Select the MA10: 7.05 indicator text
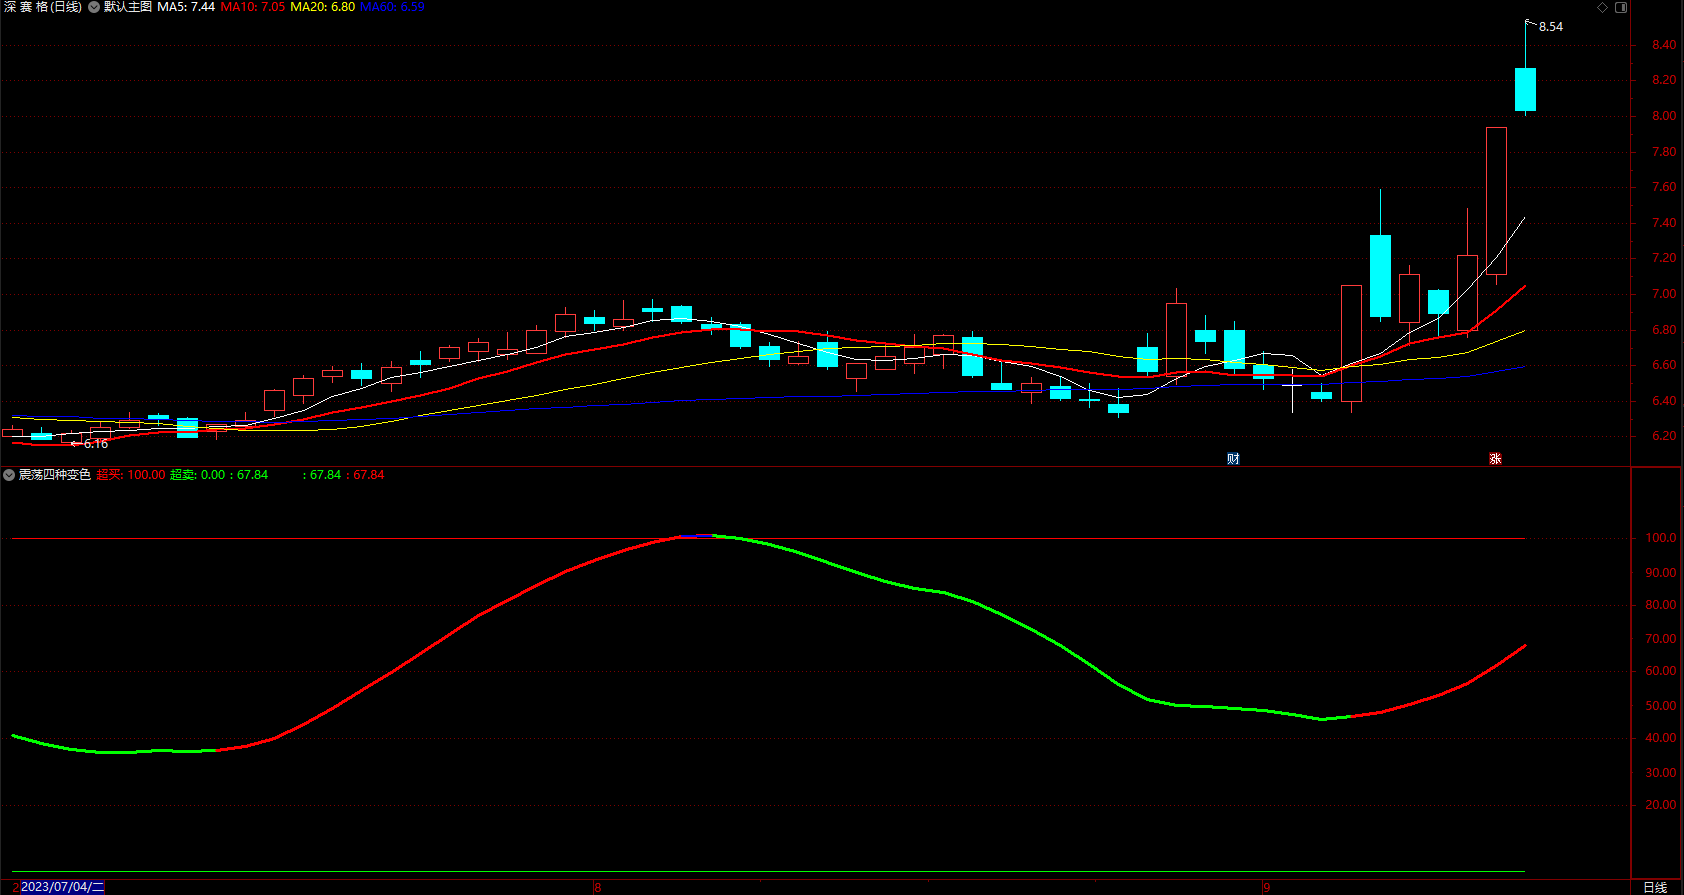Screen dimensions: 1684x895 253,7
